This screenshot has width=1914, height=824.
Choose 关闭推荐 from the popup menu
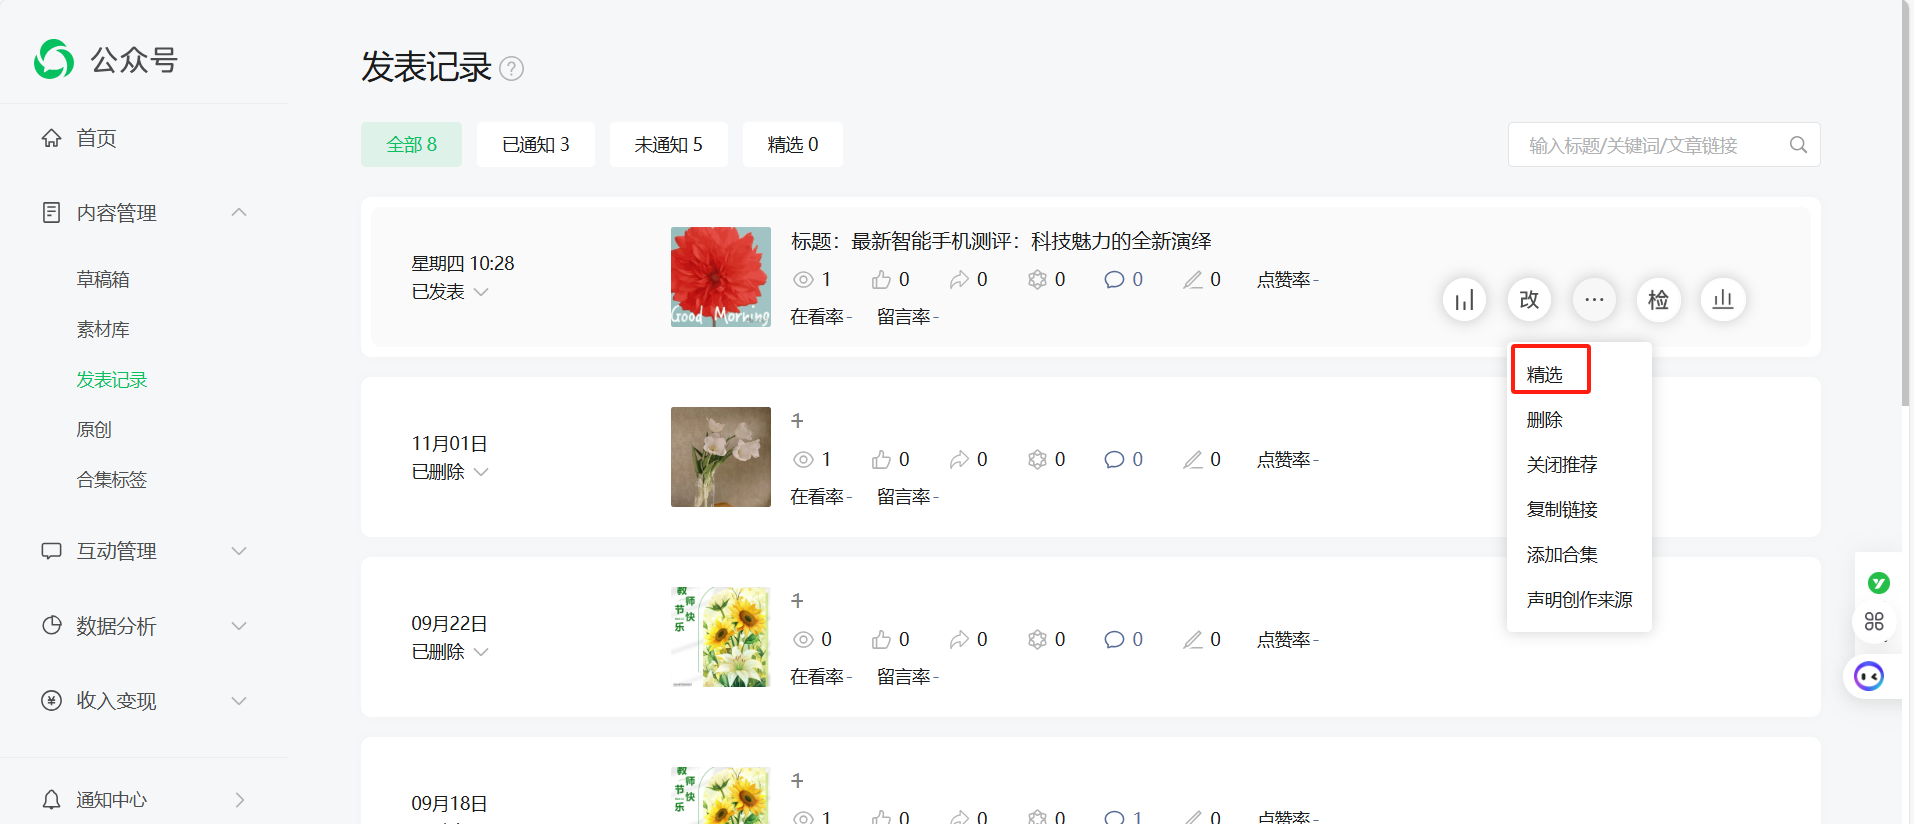(1562, 465)
